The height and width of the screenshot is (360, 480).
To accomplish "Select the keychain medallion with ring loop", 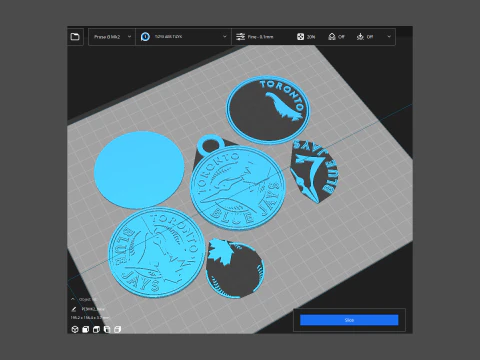I will point(237,183).
